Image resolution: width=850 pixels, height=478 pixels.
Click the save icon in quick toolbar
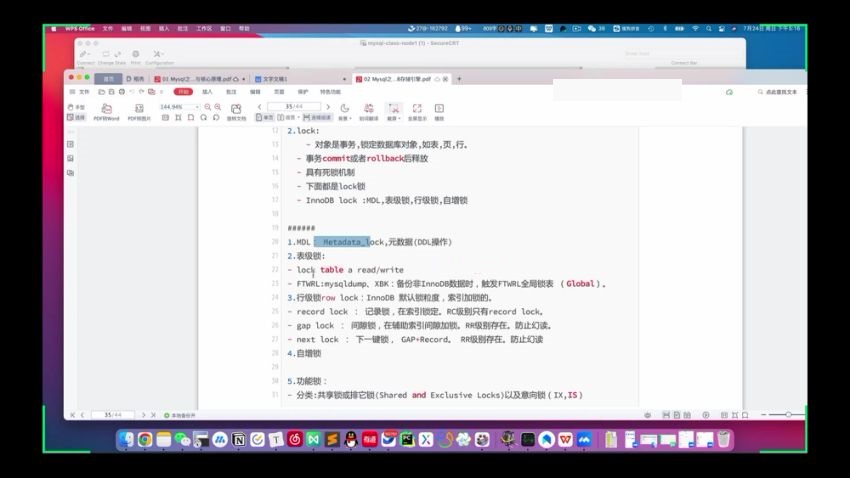111,92
